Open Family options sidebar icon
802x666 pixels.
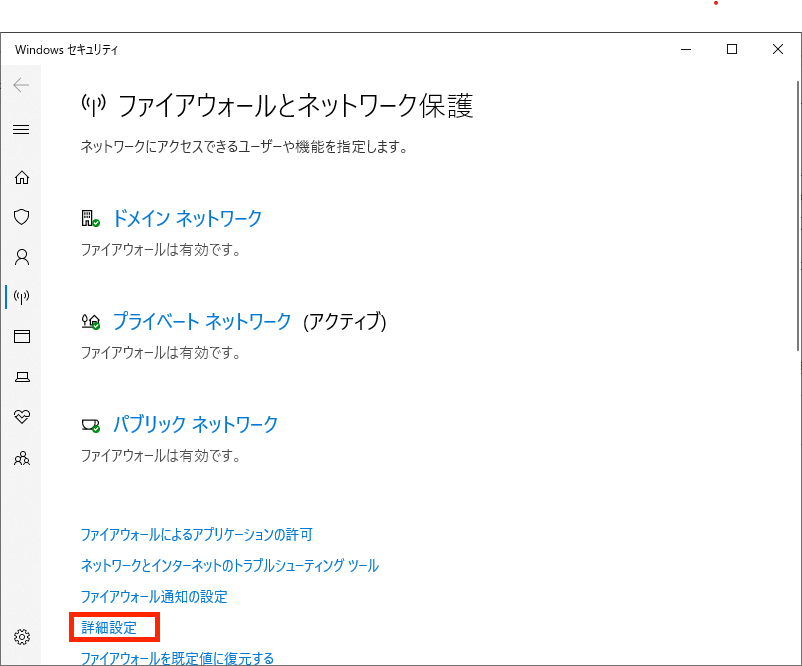[x=21, y=458]
